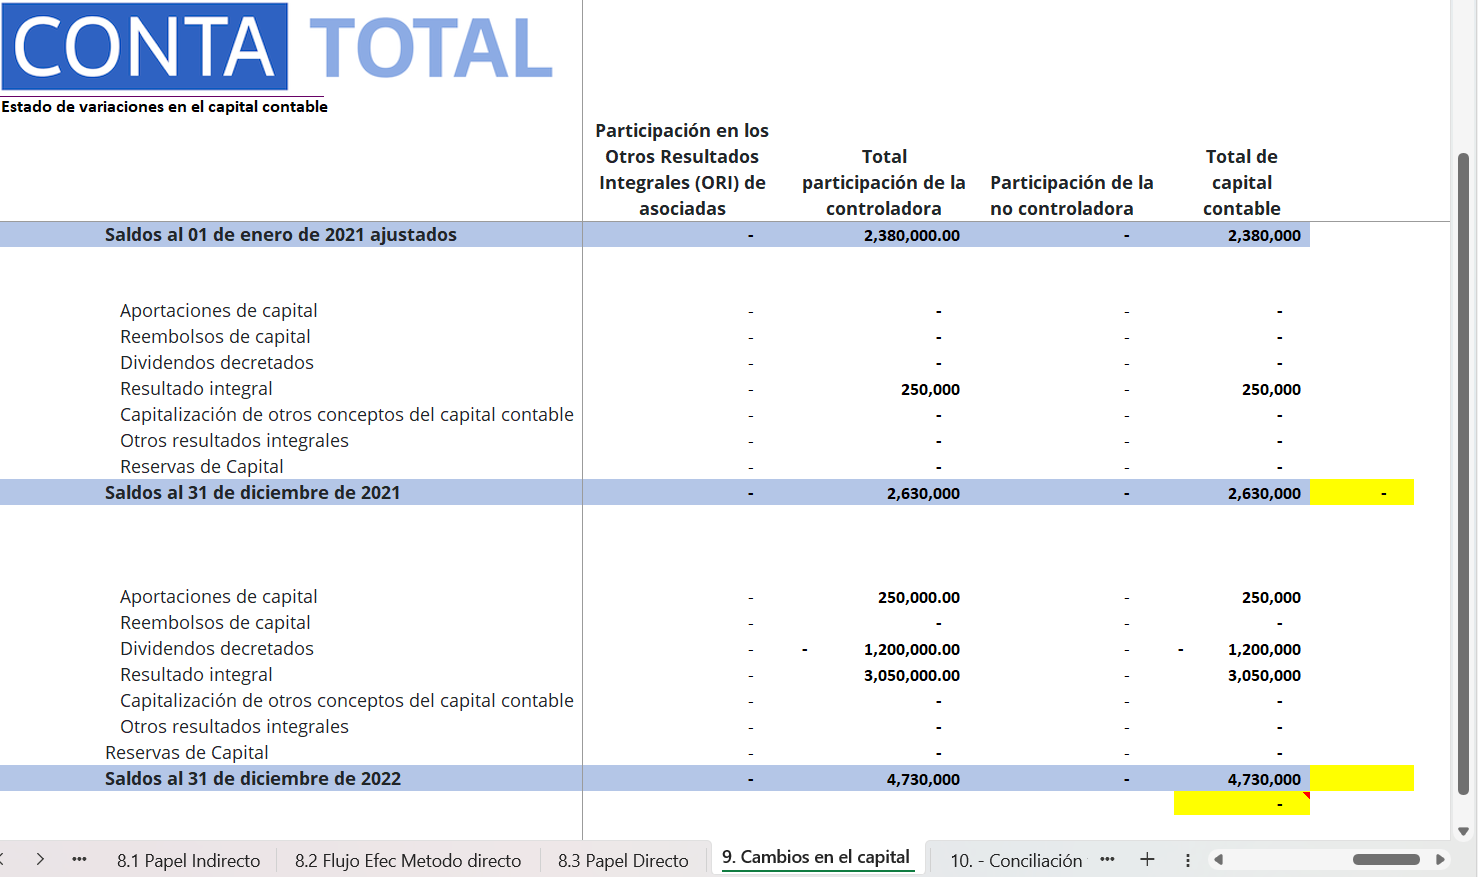Select Dividendos decretados 1,200,000.00 controladora cell
The height and width of the screenshot is (877, 1478).
click(883, 649)
